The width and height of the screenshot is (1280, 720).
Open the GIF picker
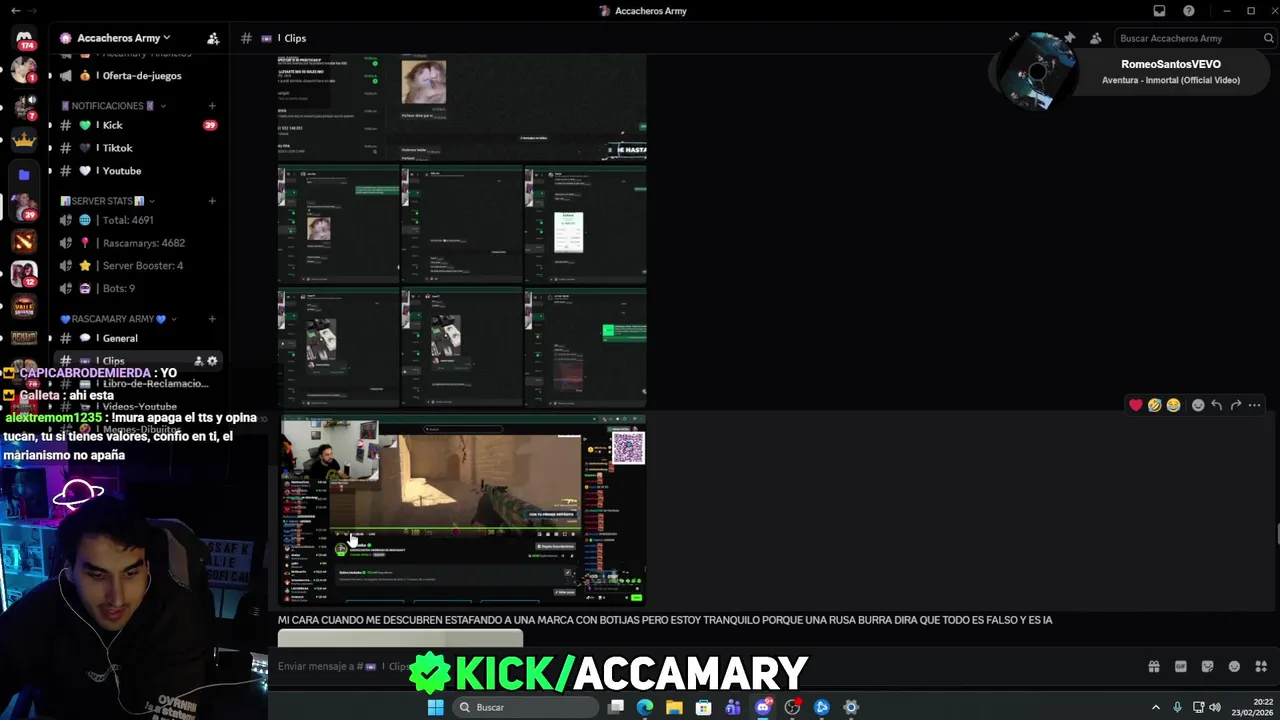pos(1181,666)
